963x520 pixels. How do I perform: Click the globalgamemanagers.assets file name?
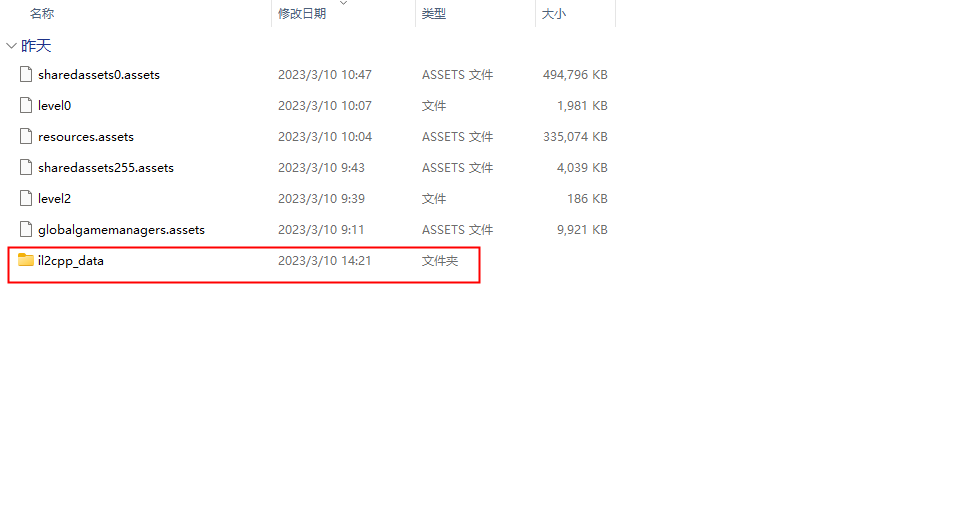click(x=121, y=230)
